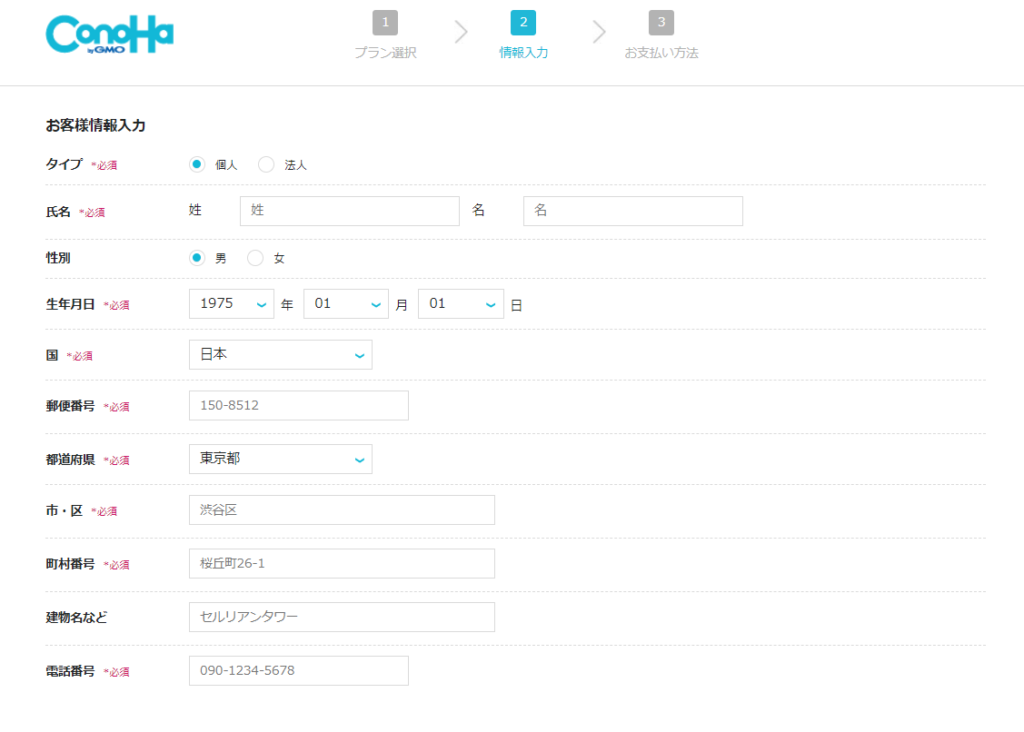Click the step 1 プラン選択 indicator
Image resolution: width=1024 pixels, height=732 pixels.
pyautogui.click(x=385, y=36)
